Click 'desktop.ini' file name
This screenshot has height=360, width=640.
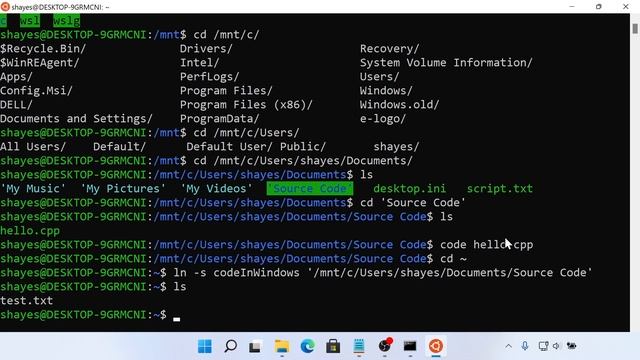point(409,189)
